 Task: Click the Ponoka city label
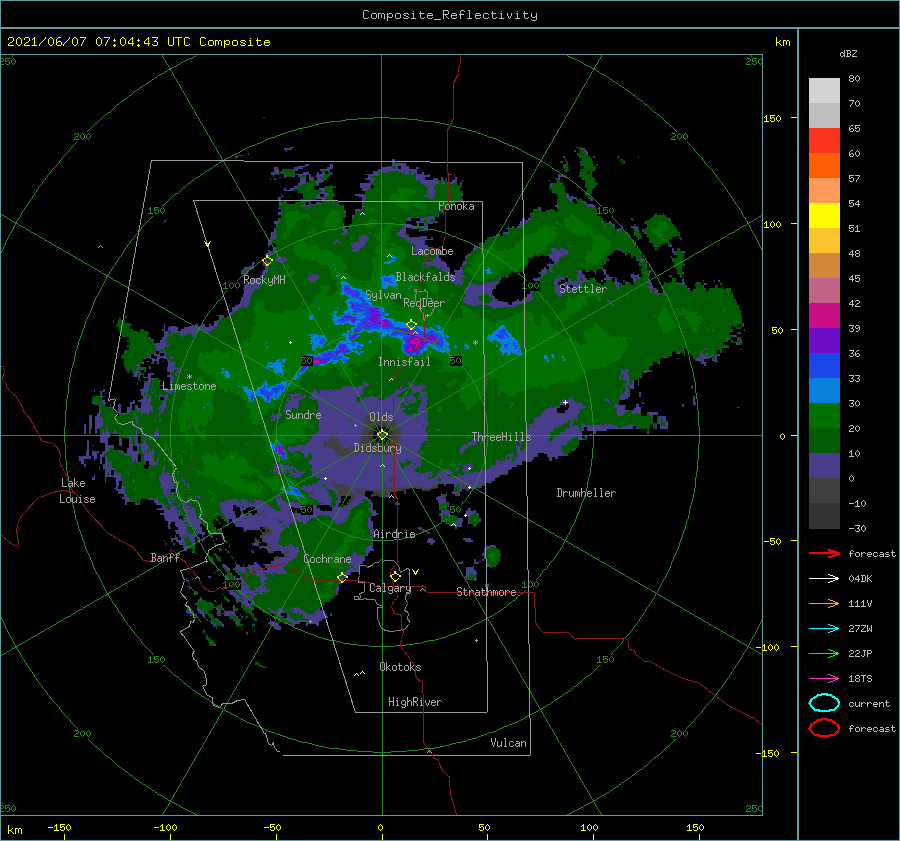point(456,206)
